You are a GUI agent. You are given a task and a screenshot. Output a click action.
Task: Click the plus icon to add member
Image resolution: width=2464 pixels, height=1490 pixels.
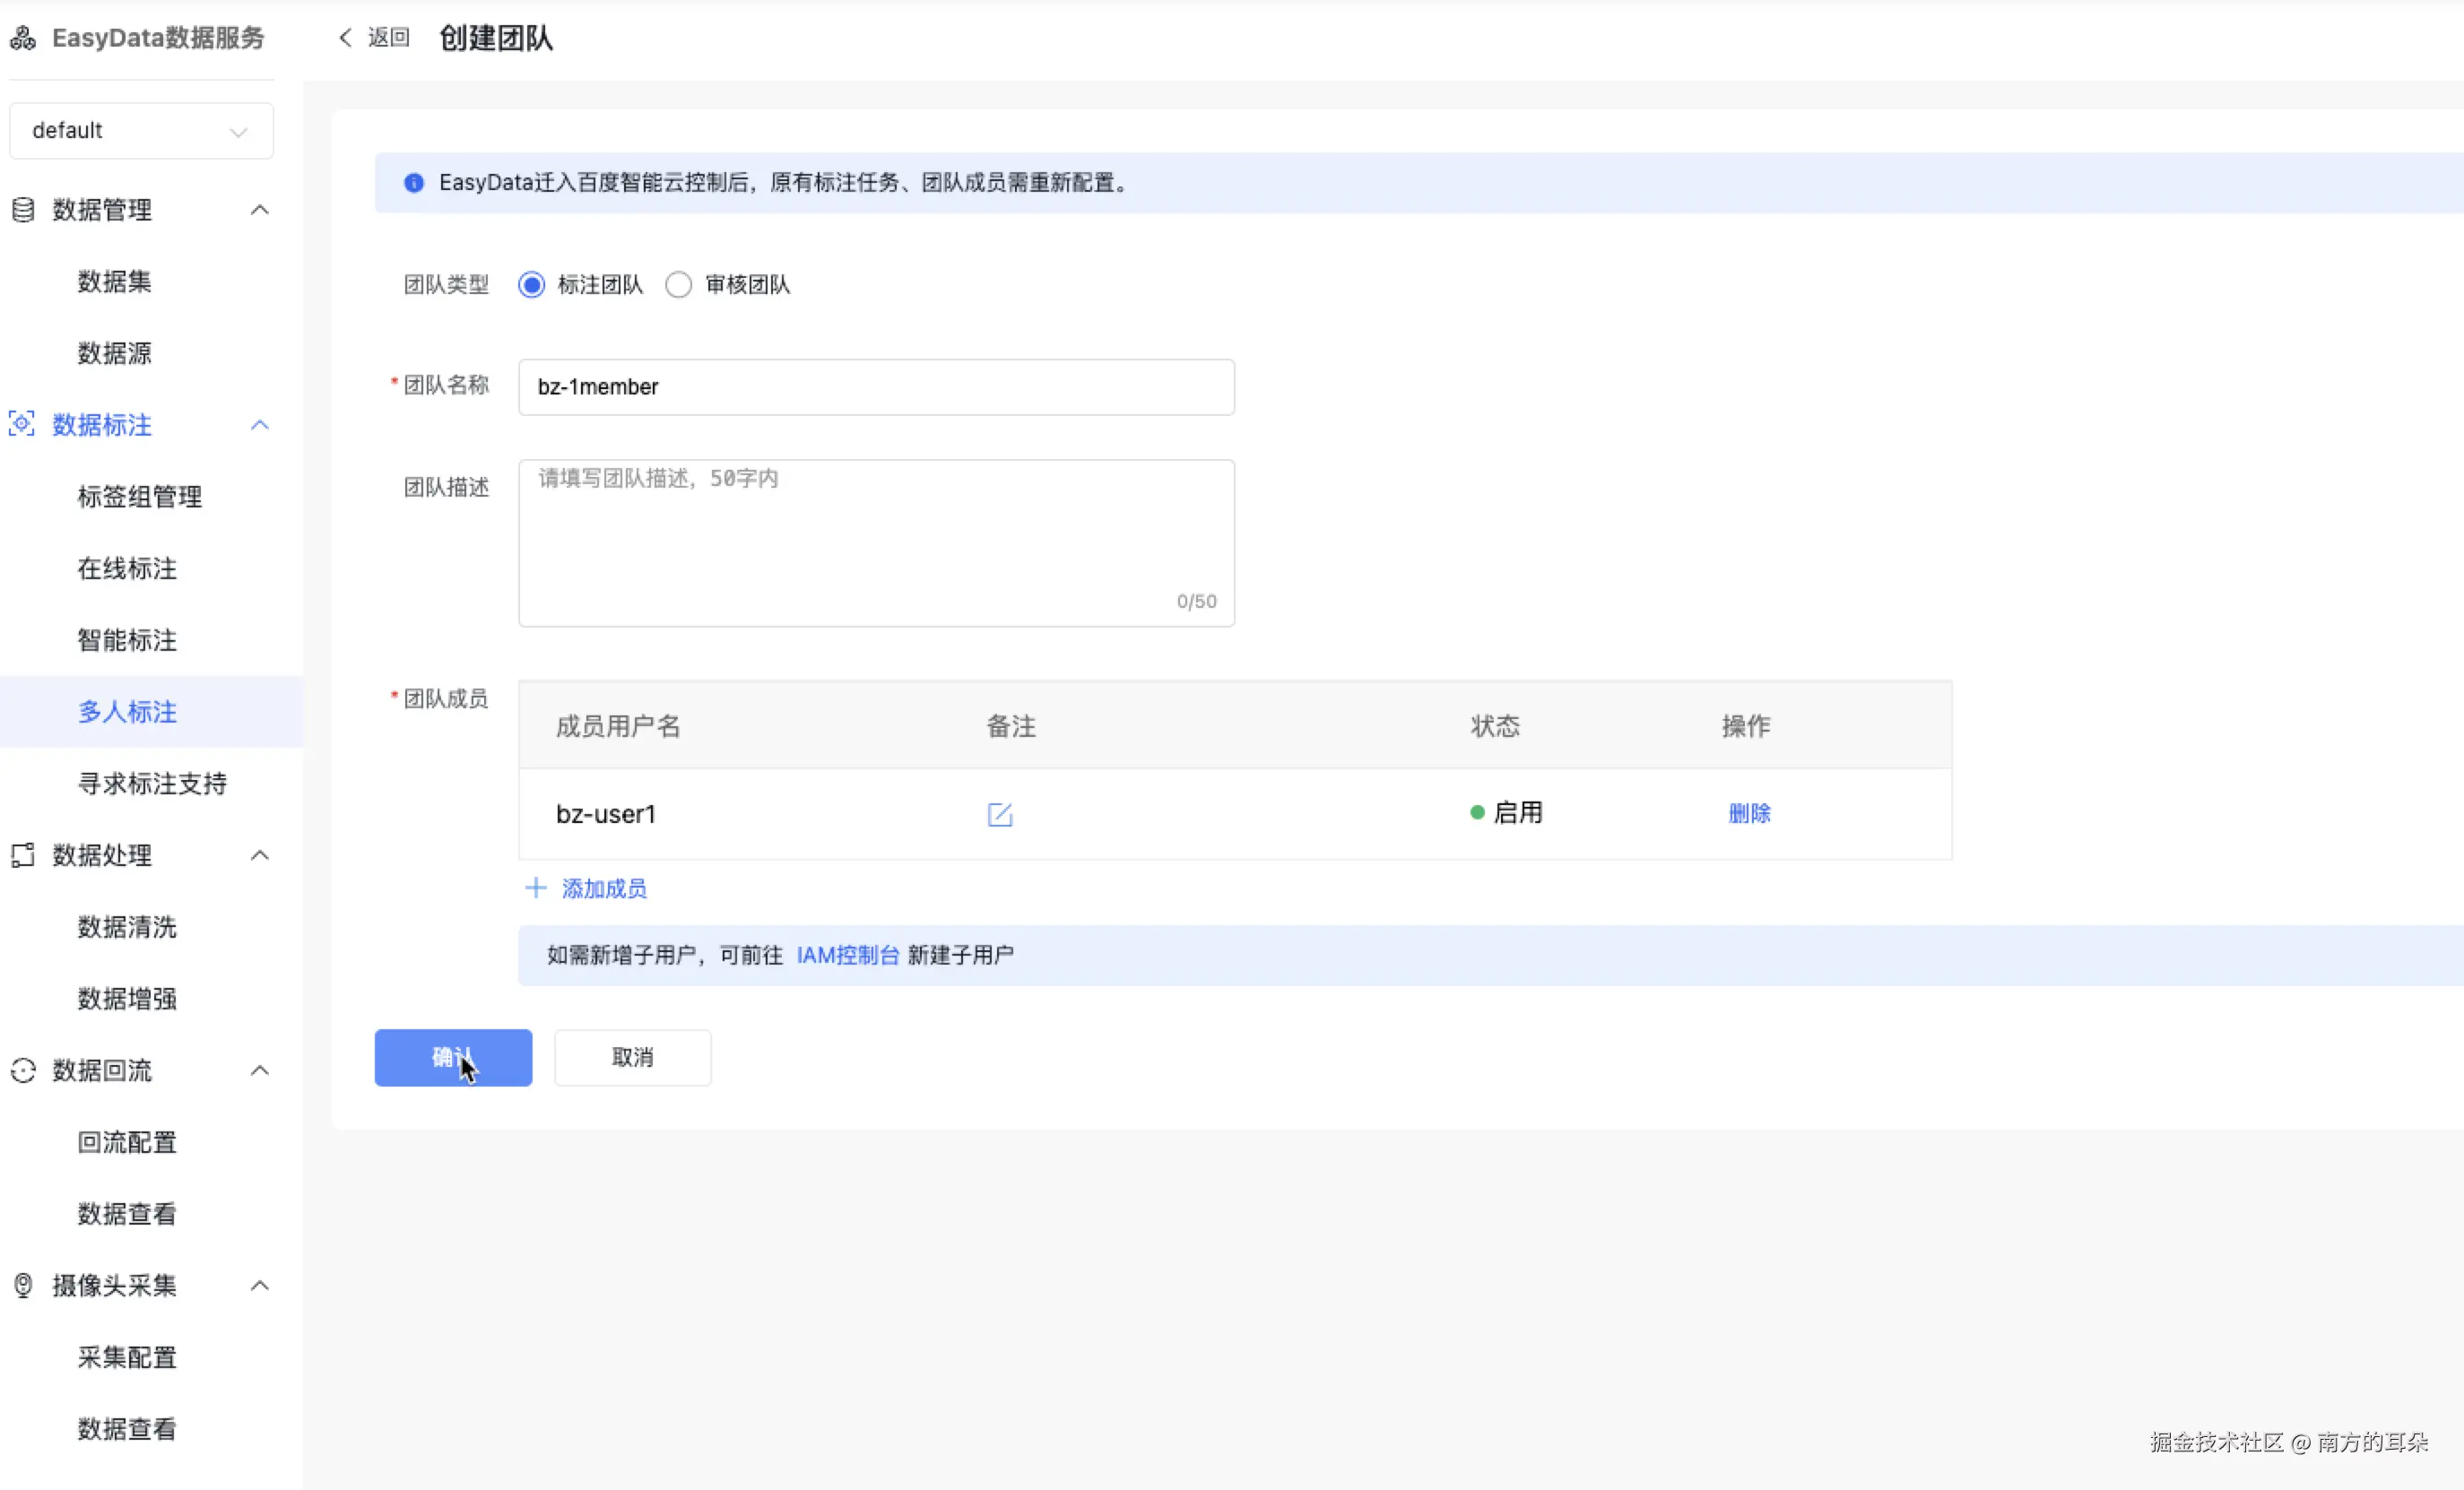[x=536, y=888]
